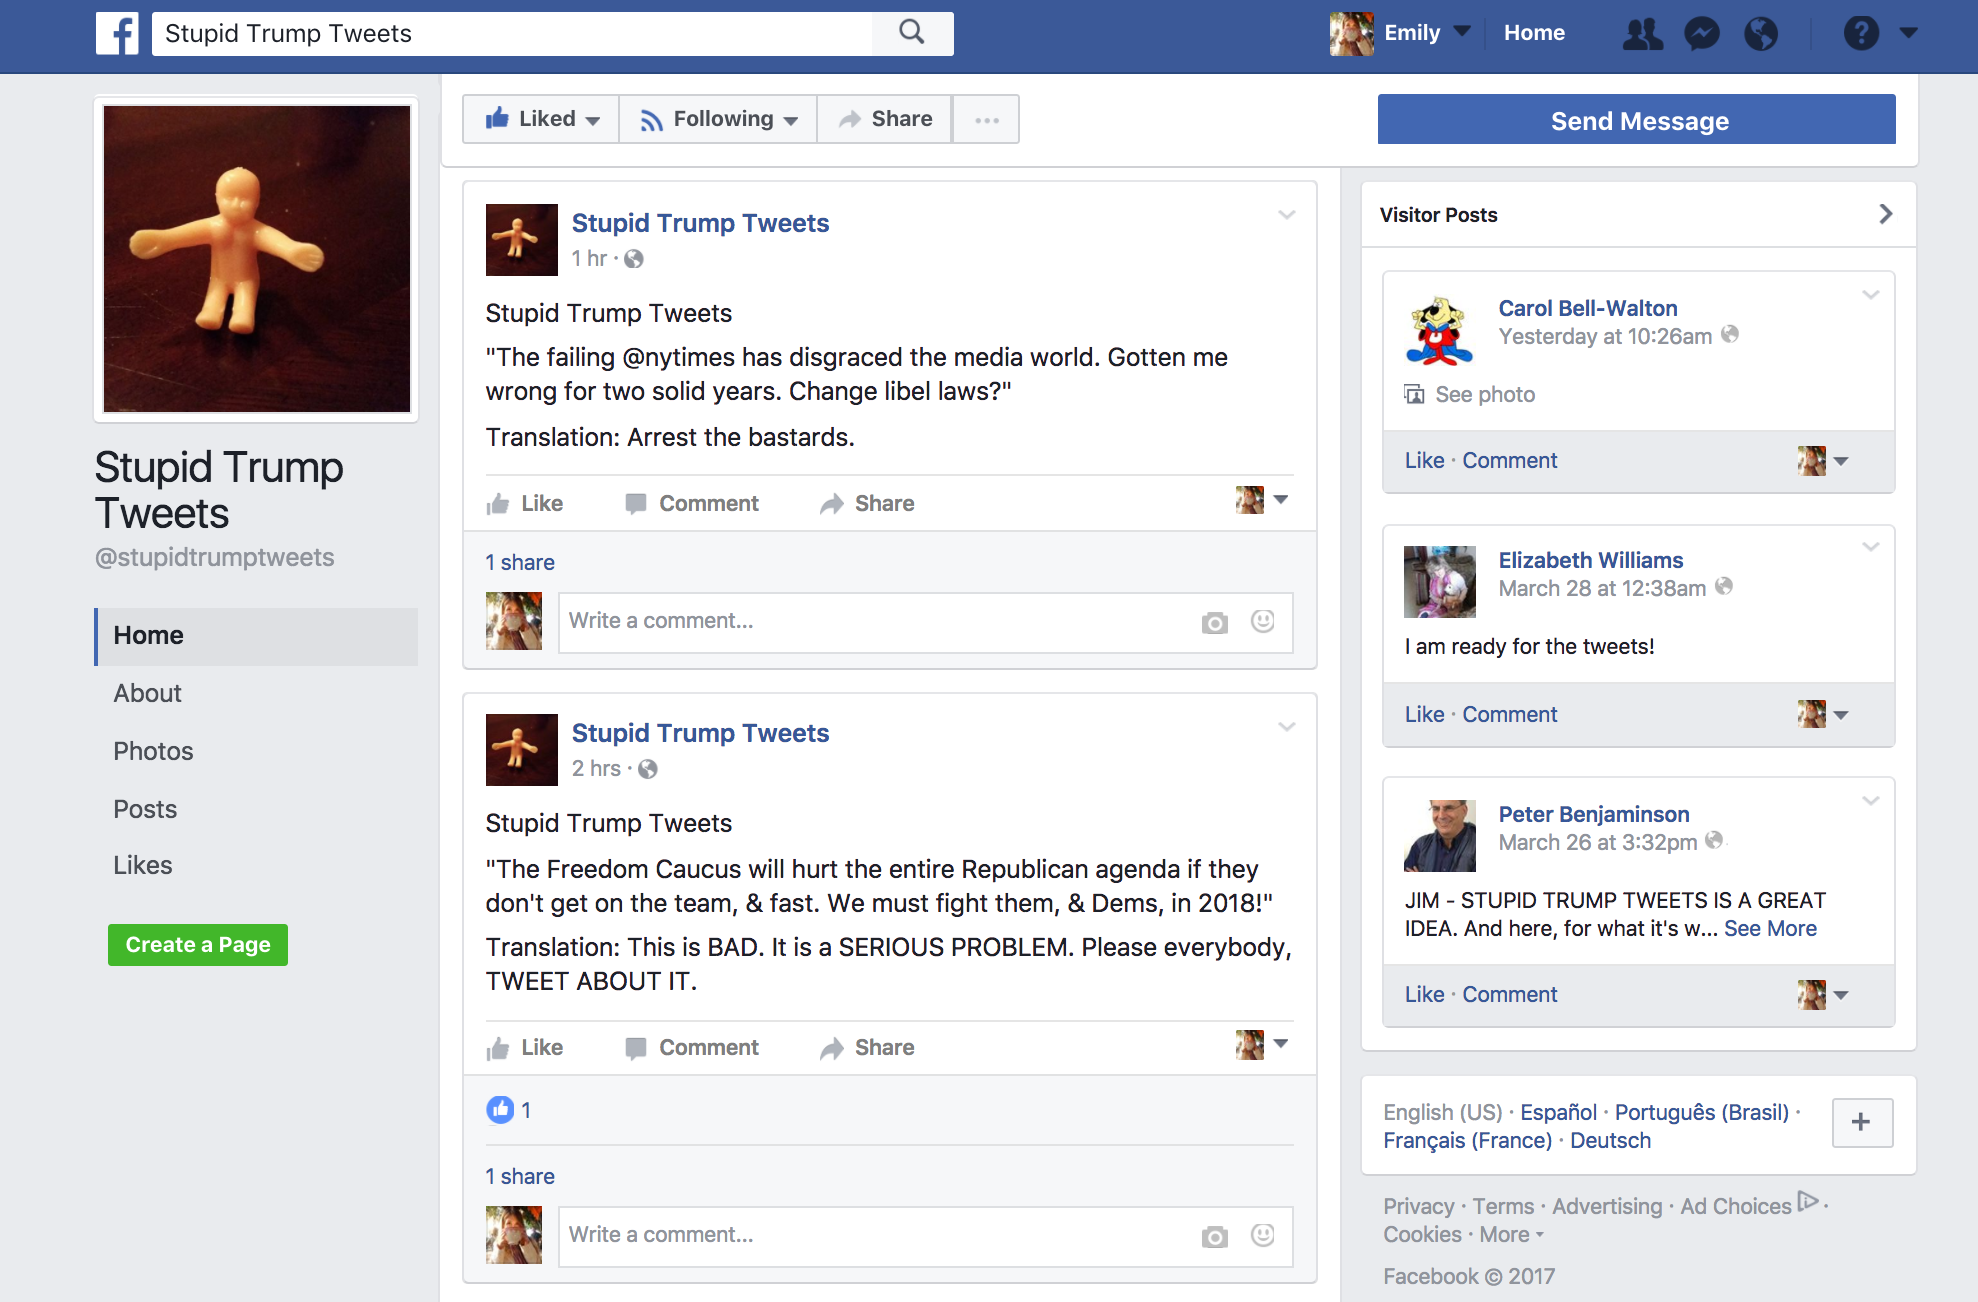Viewport: 1978px width, 1302px height.
Task: Click emoji icon in second comment box
Action: (1263, 1235)
